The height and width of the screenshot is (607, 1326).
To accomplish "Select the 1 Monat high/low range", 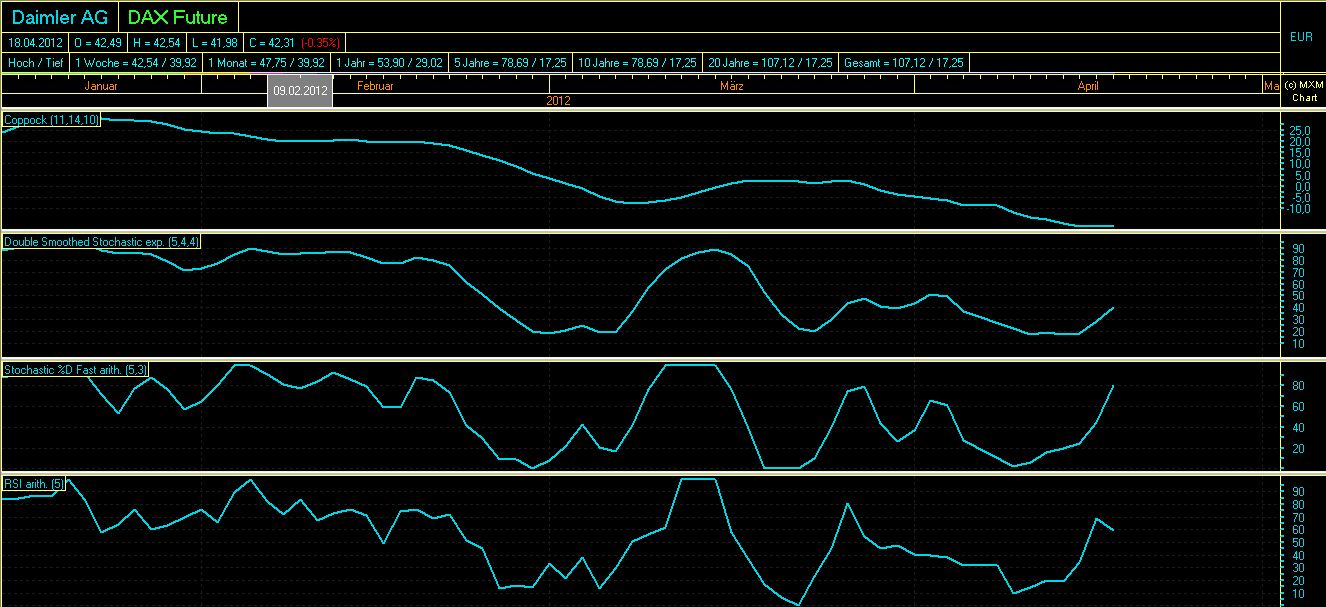I will point(267,62).
